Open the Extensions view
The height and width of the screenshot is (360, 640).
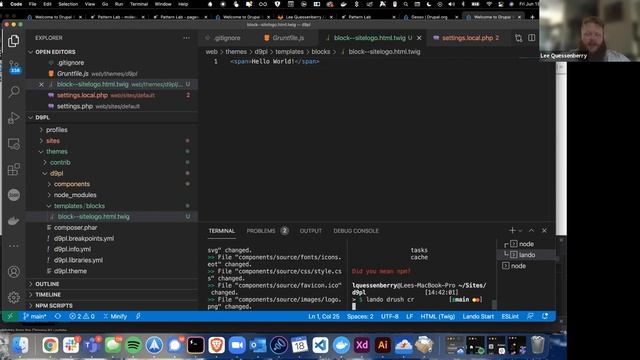click(x=13, y=169)
